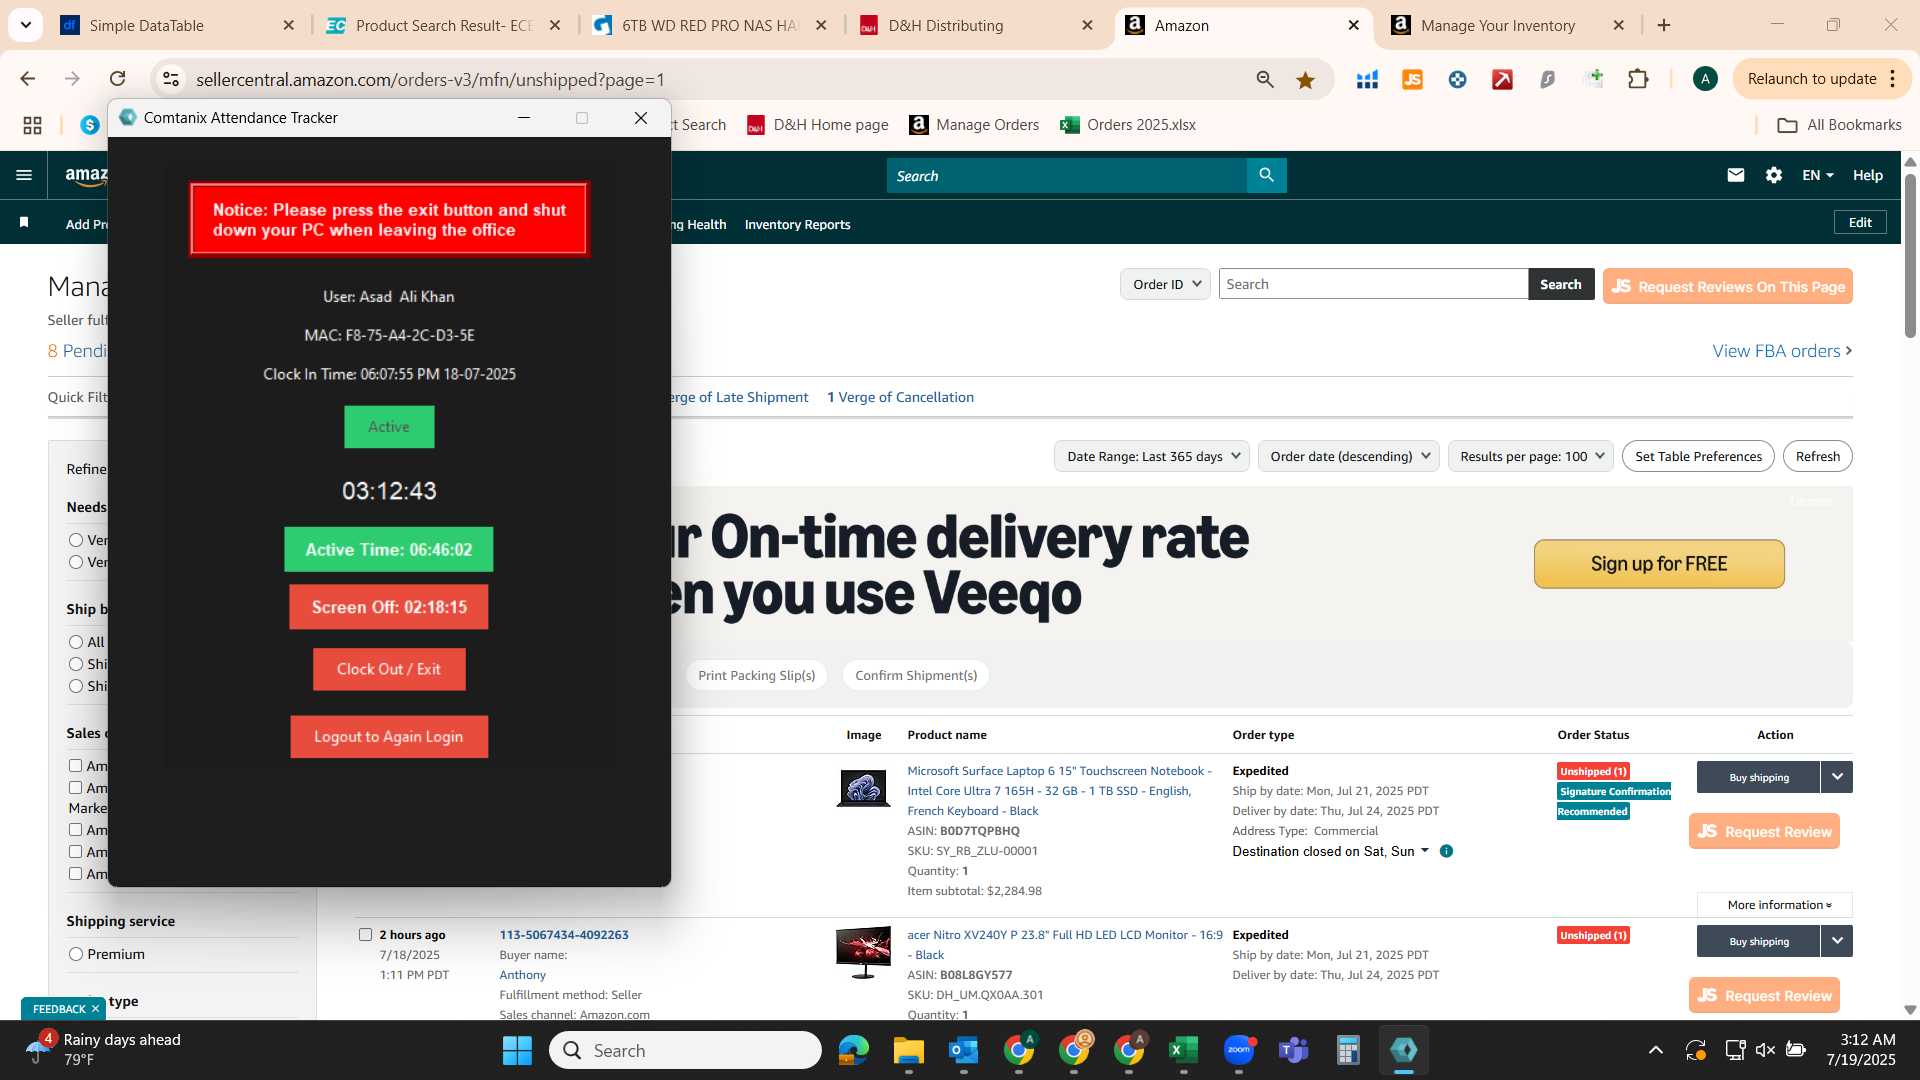Viewport: 1920px width, 1080px height.
Task: Go back to the previous page
Action: coord(28,79)
